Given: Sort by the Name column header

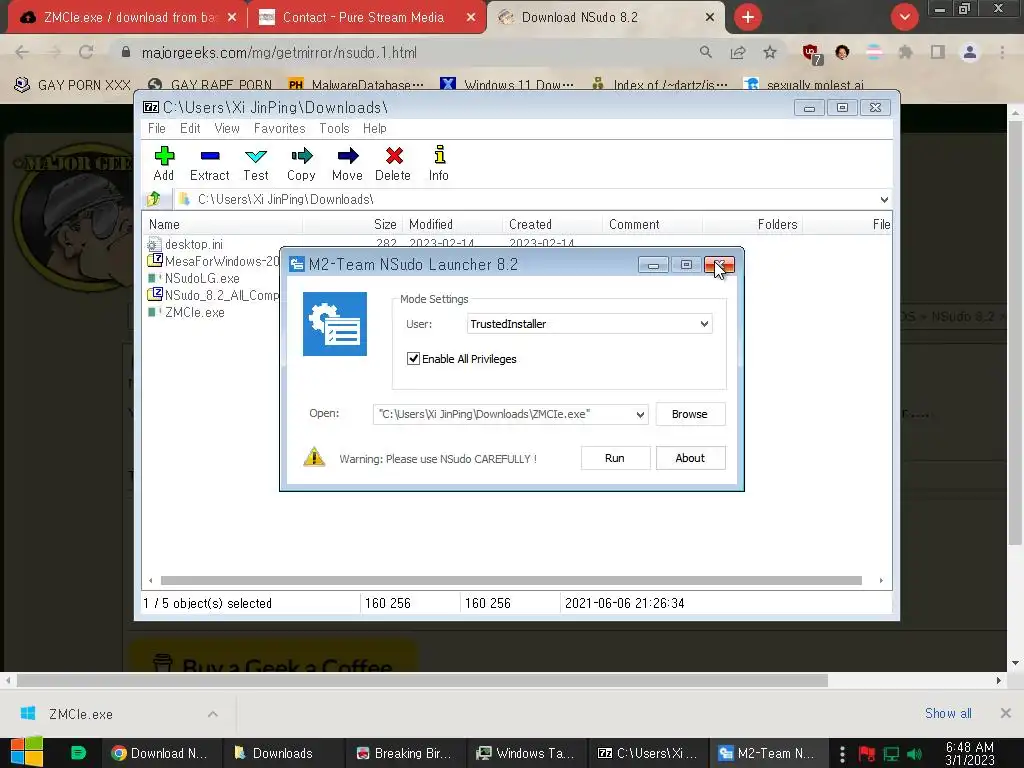Looking at the screenshot, I should click(x=223, y=224).
